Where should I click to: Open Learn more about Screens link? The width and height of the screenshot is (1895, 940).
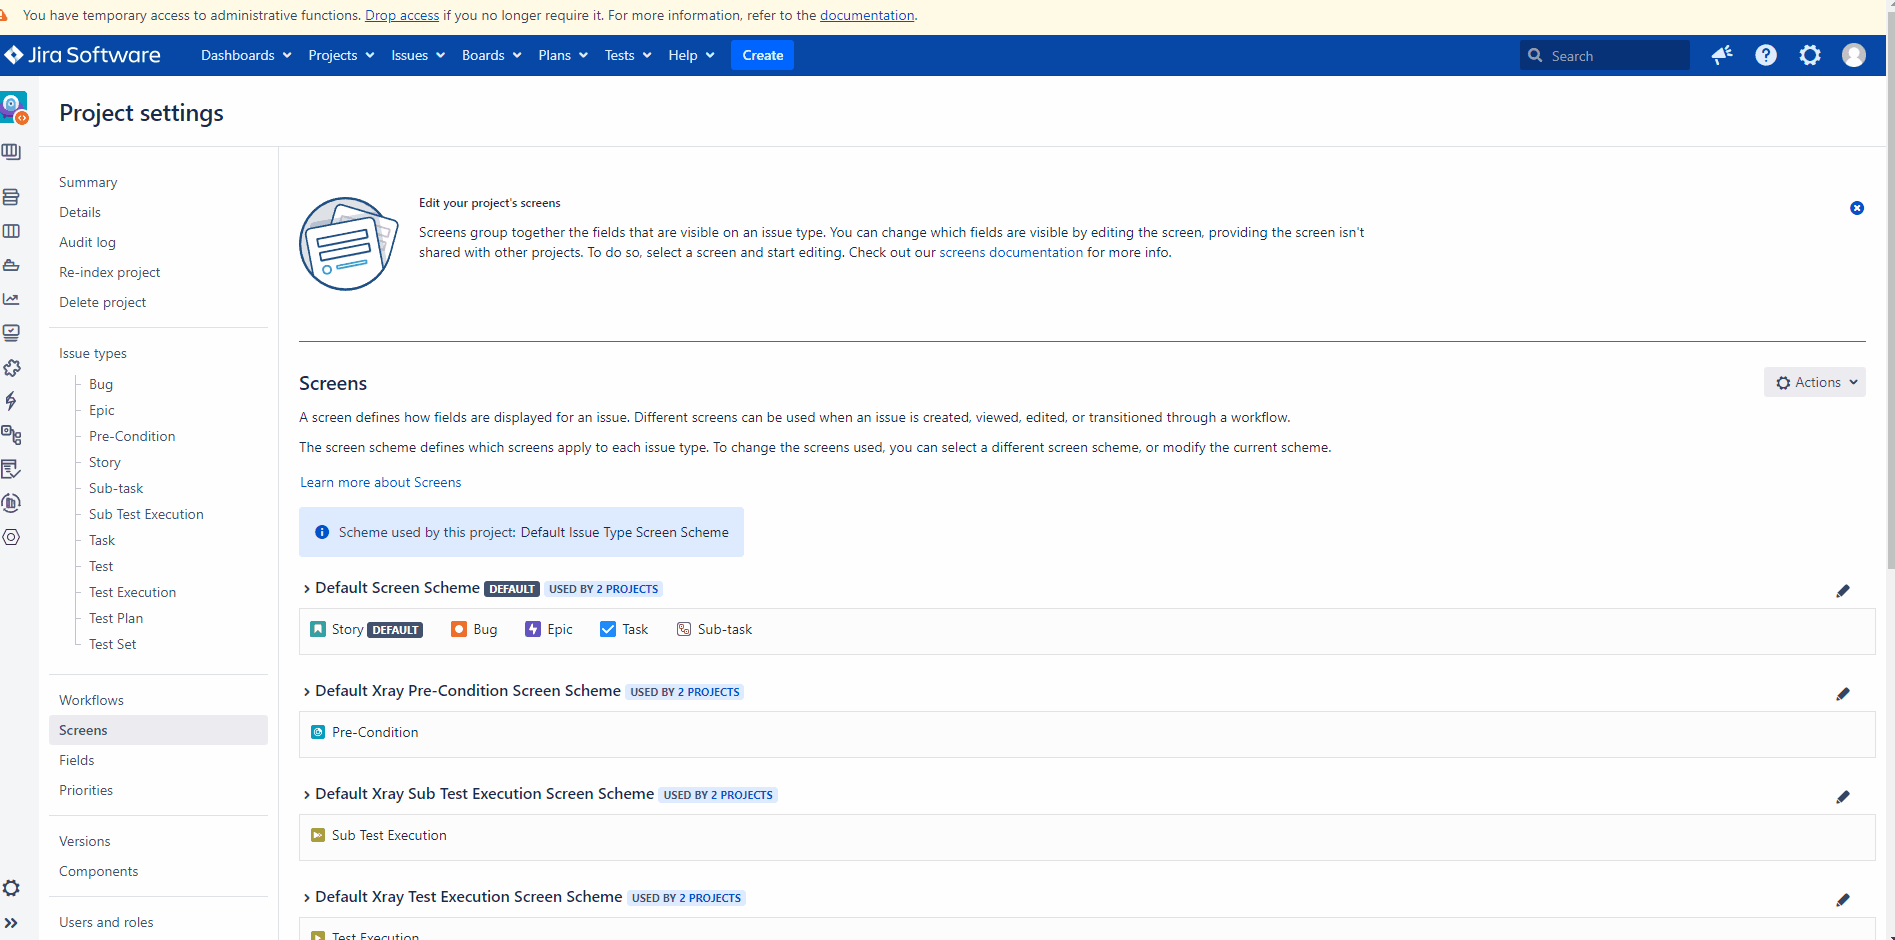380,482
